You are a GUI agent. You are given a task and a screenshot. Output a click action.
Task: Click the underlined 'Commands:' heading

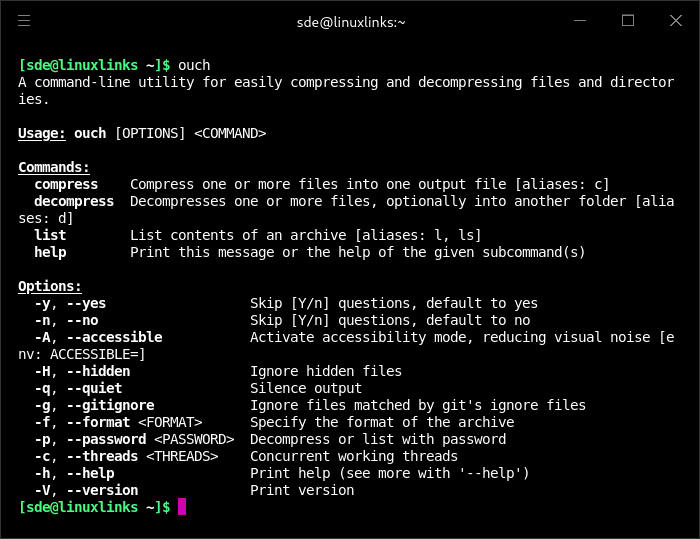pos(54,167)
